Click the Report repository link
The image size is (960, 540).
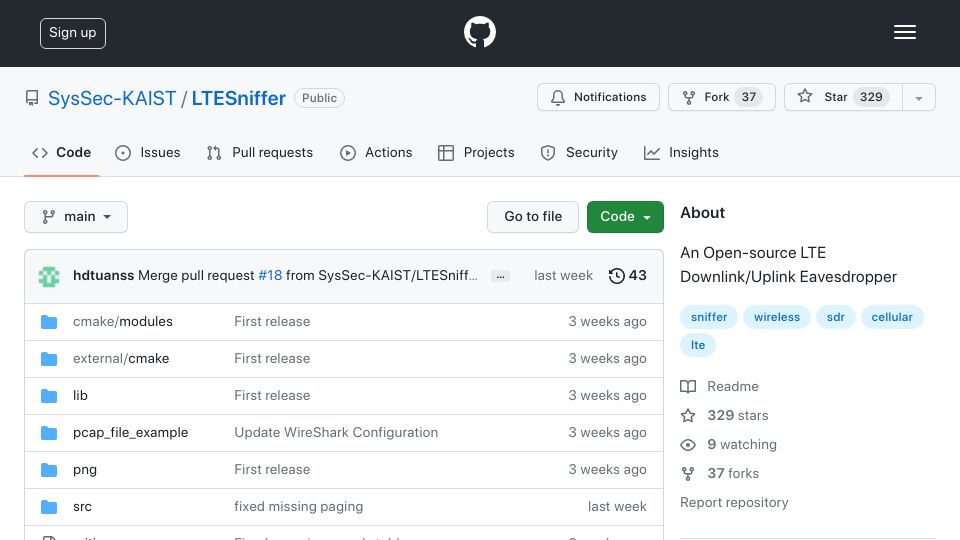(x=734, y=503)
